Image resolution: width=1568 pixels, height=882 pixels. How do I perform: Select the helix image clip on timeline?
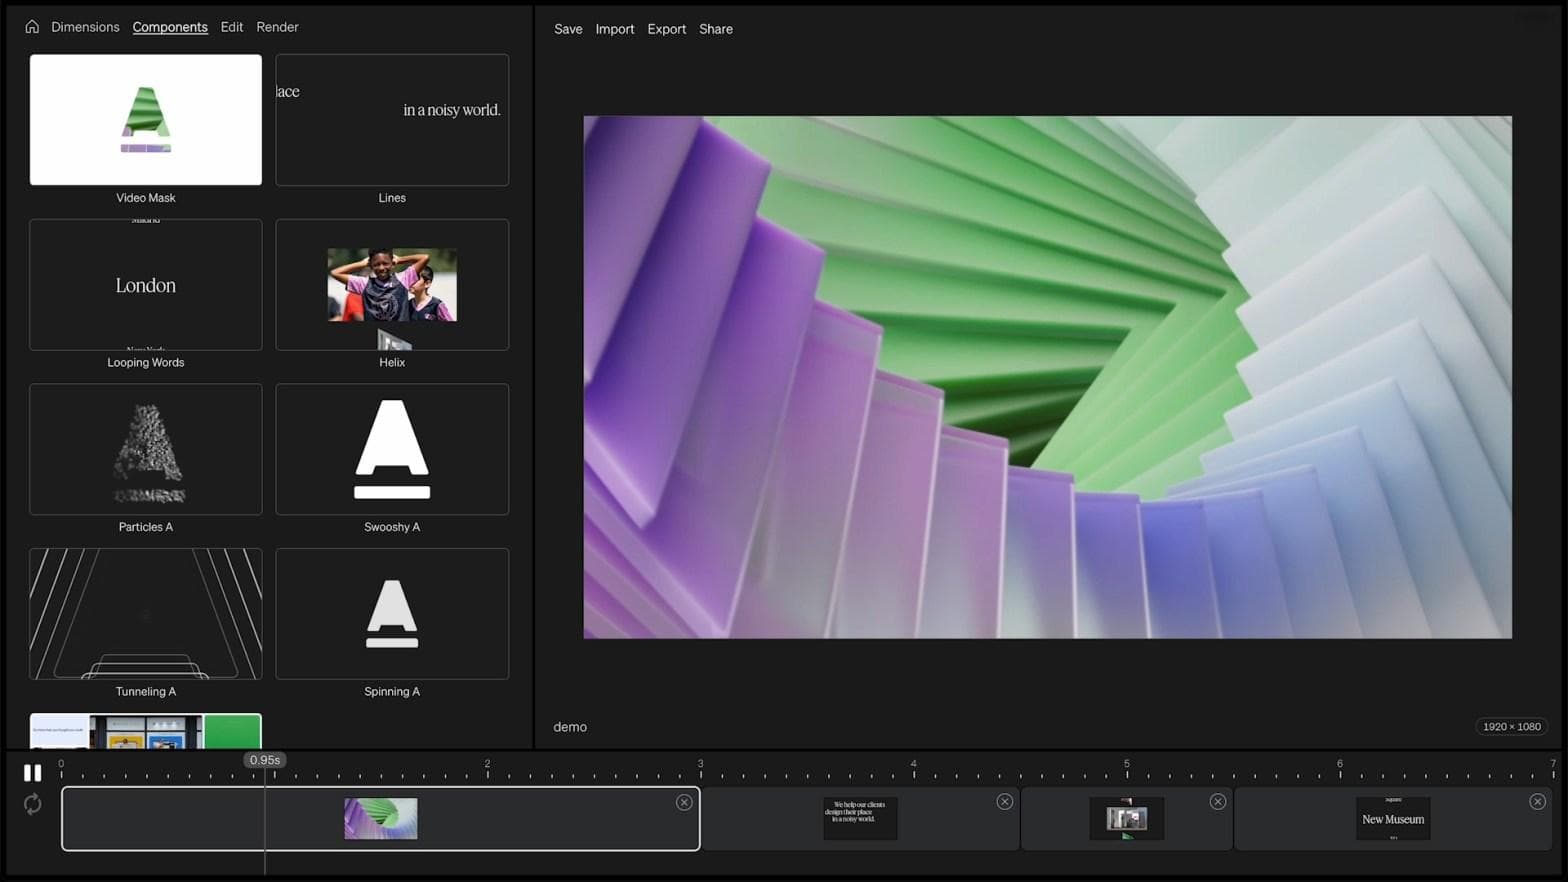(x=1127, y=819)
